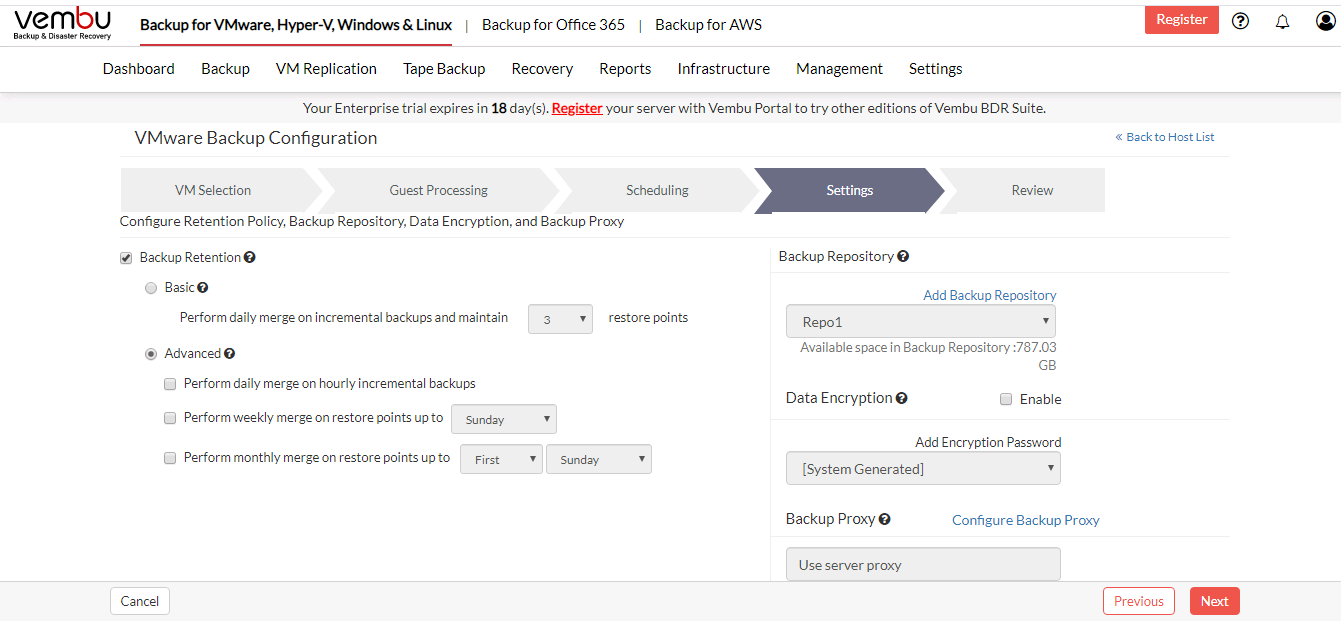Image resolution: width=1341 pixels, height=624 pixels.
Task: Open the help question mark icon in header
Action: coord(1240,21)
